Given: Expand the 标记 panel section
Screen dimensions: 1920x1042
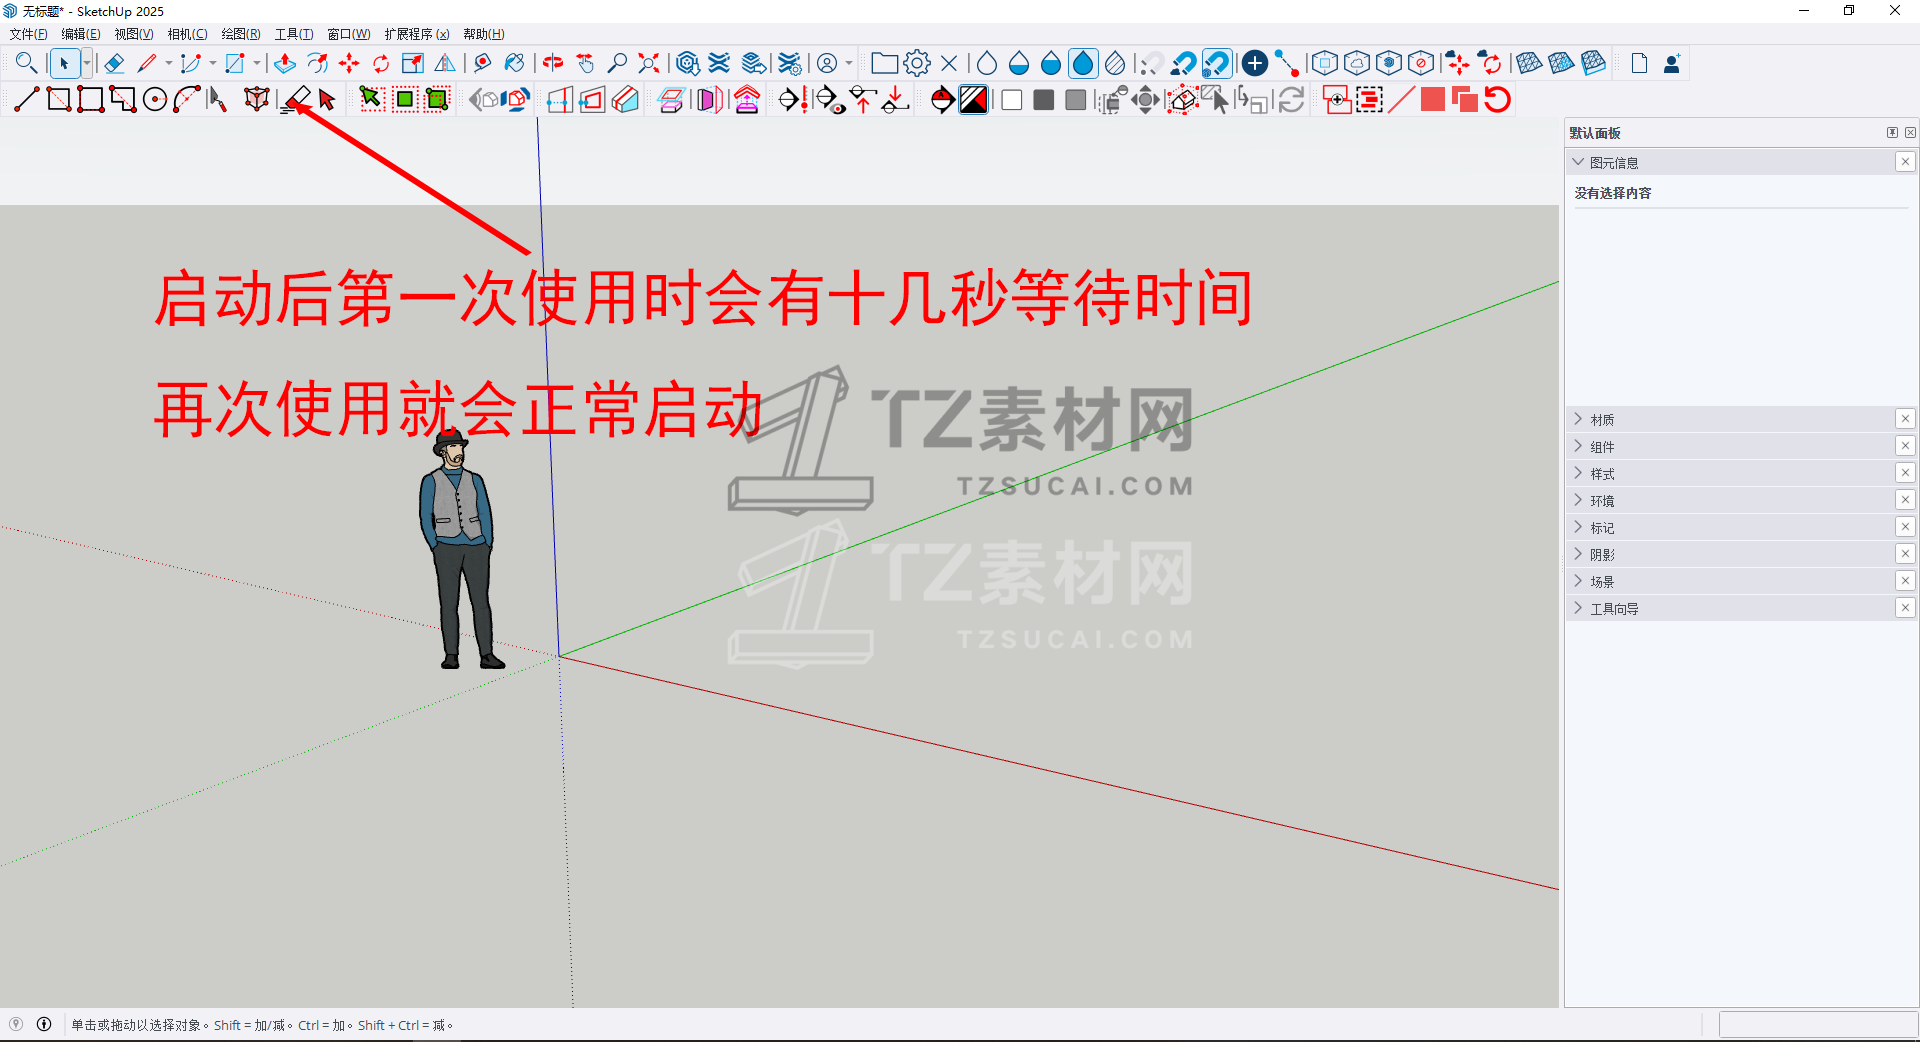Looking at the screenshot, I should [x=1578, y=527].
